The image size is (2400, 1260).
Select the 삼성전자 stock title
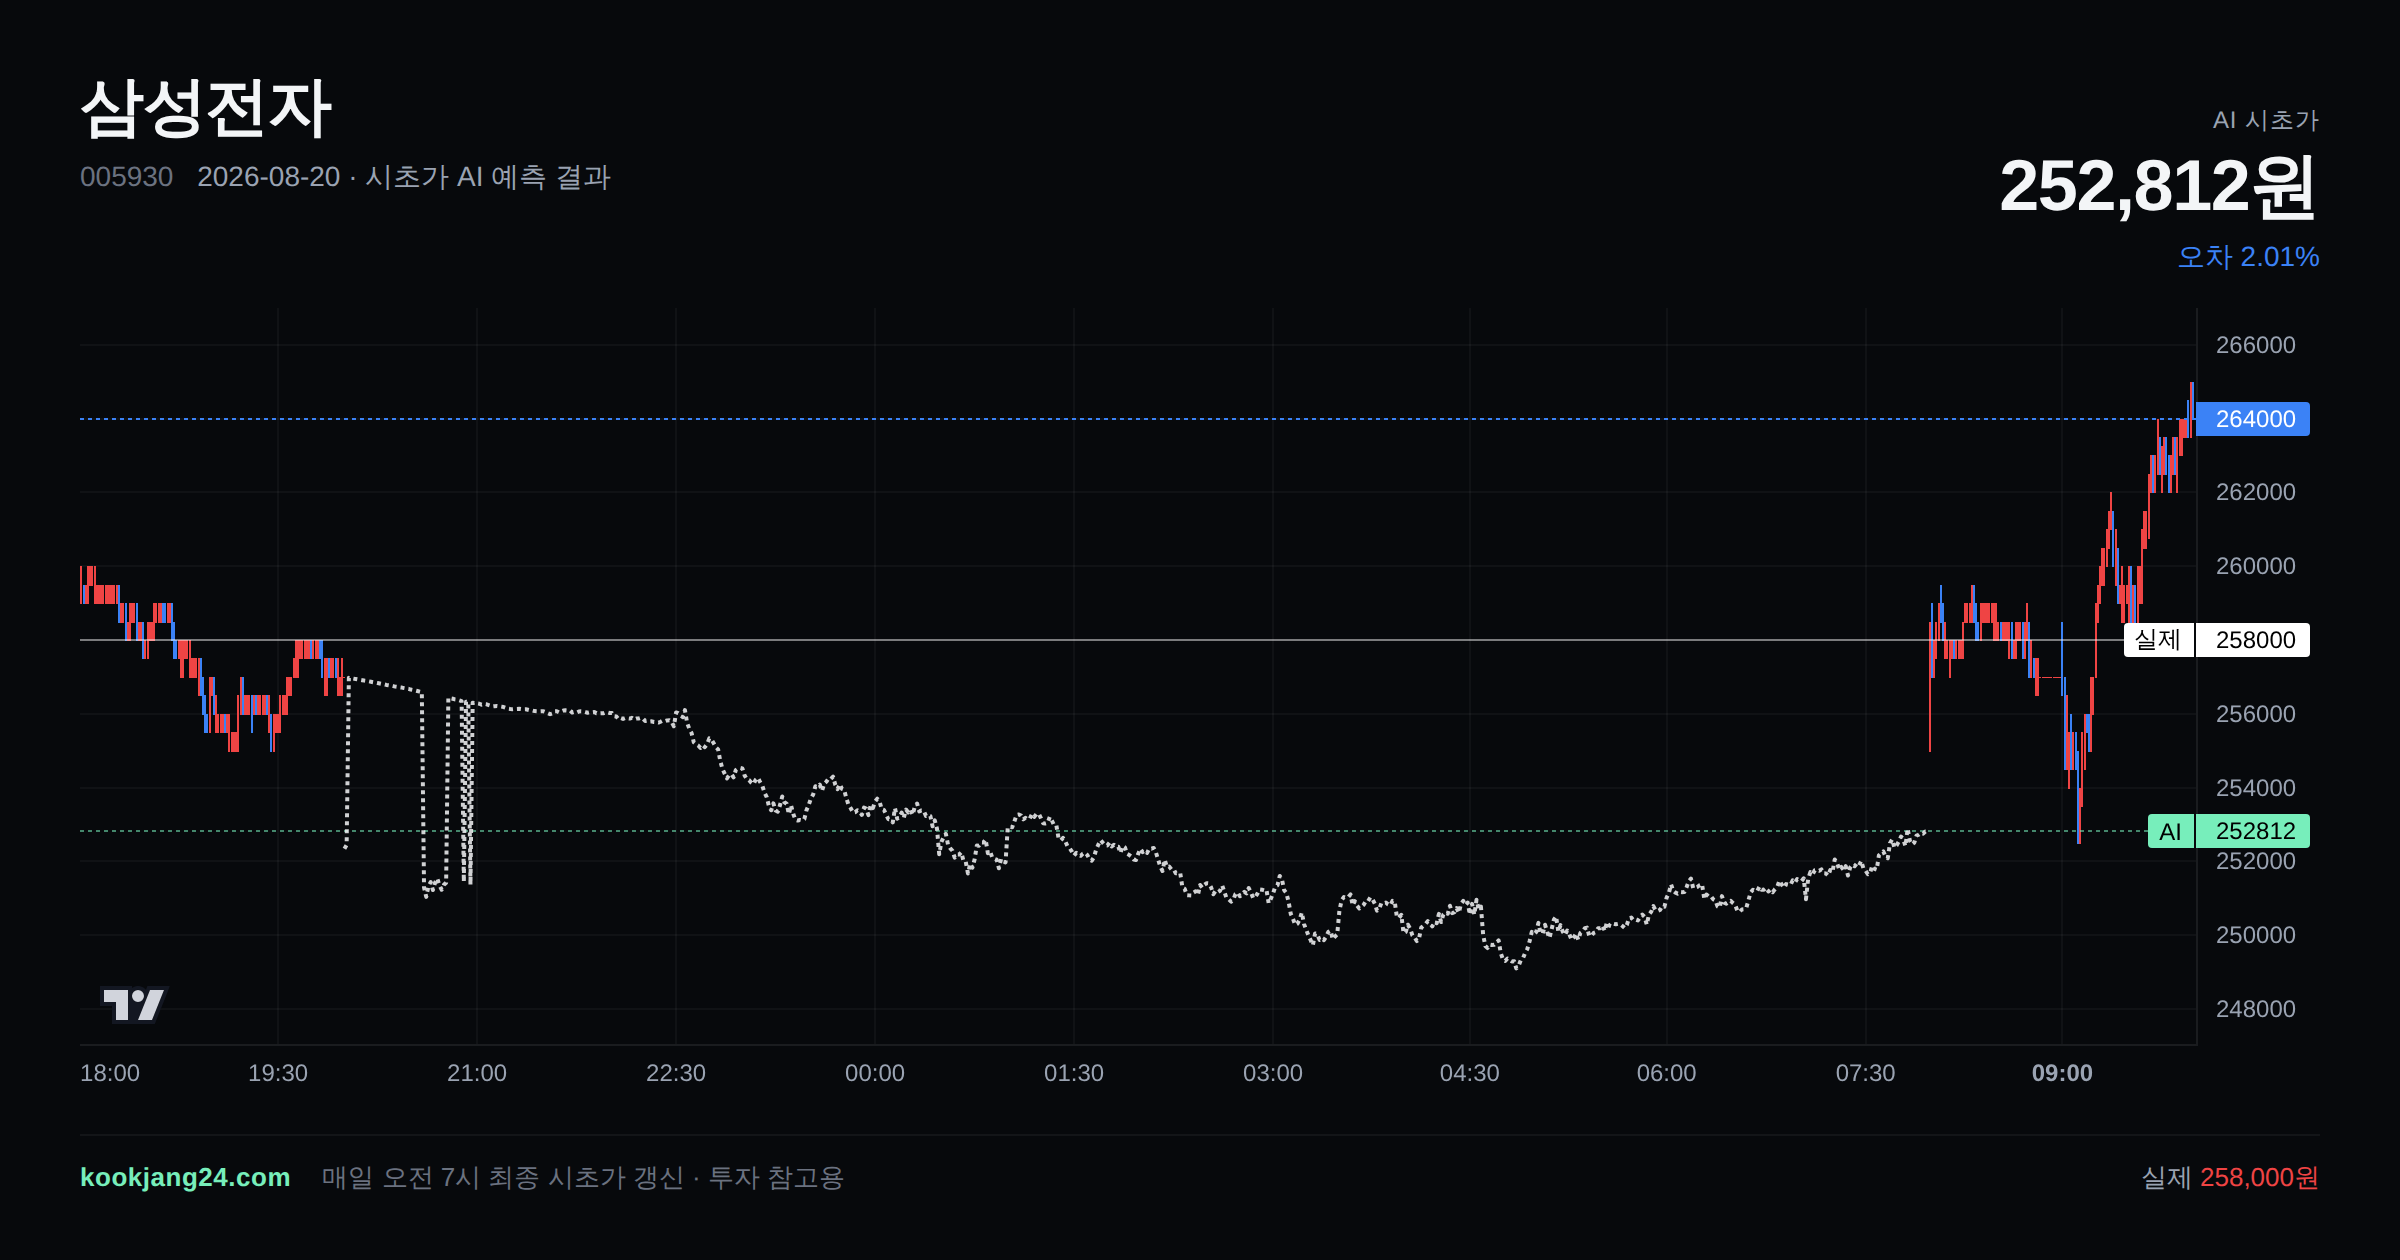point(206,109)
